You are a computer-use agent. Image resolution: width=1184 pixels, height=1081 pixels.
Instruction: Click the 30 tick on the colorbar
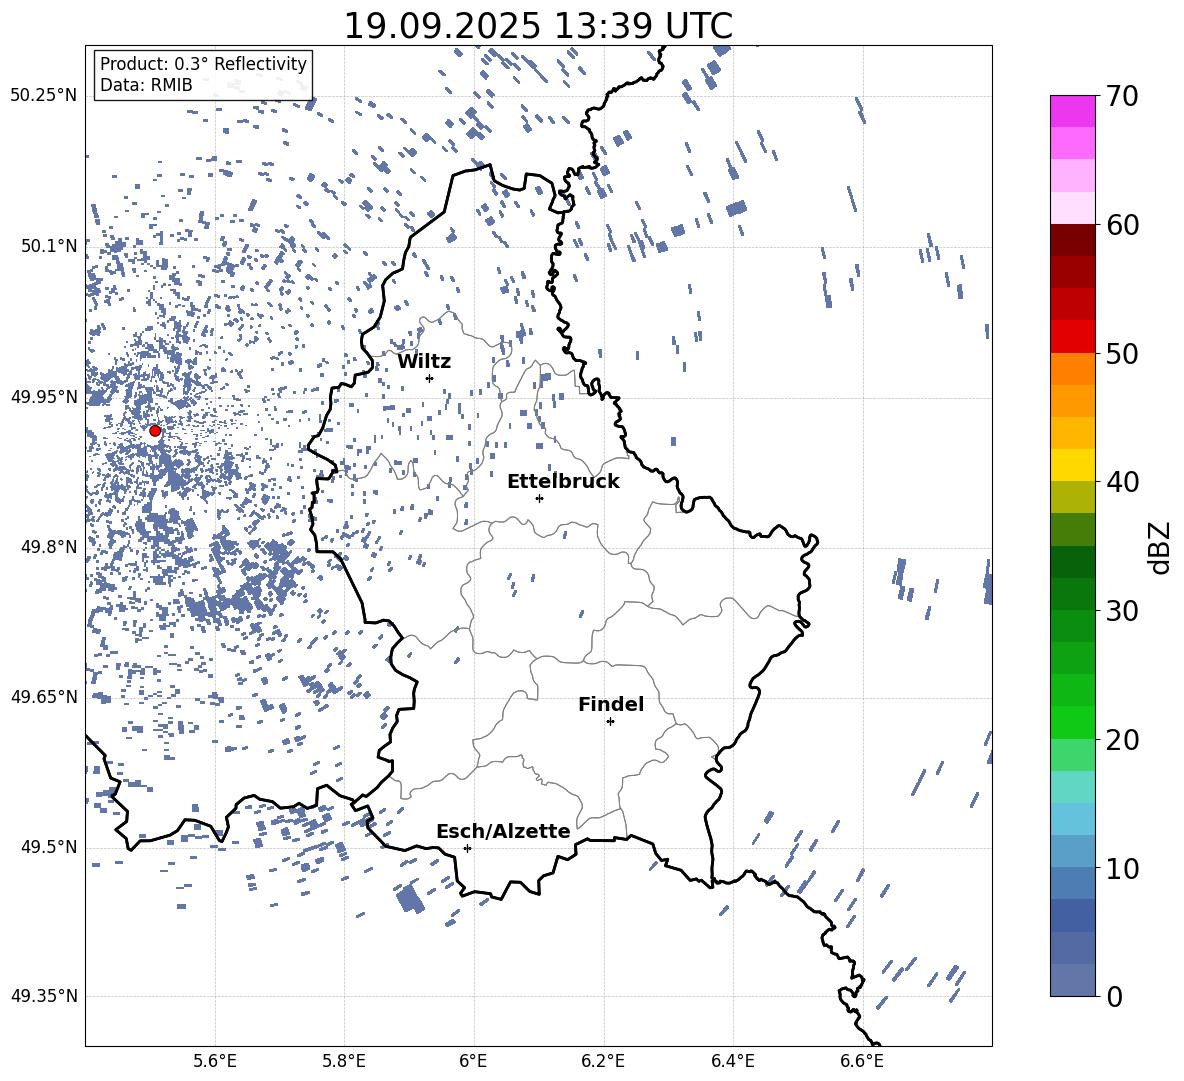pyautogui.click(x=1121, y=611)
